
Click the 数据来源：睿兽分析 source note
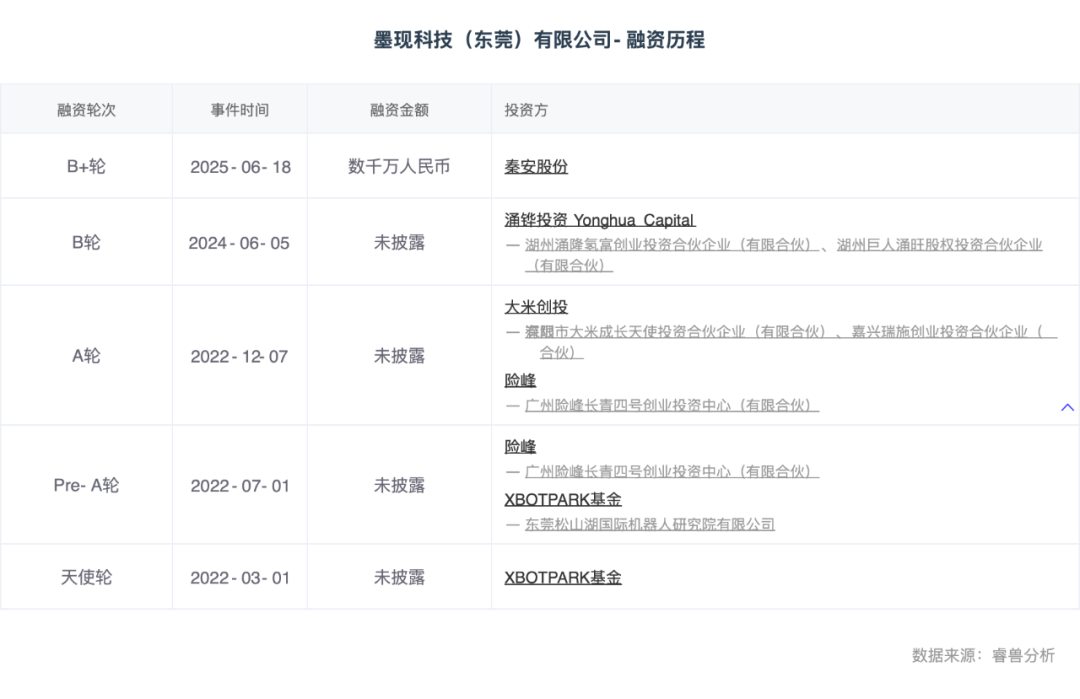tap(983, 655)
